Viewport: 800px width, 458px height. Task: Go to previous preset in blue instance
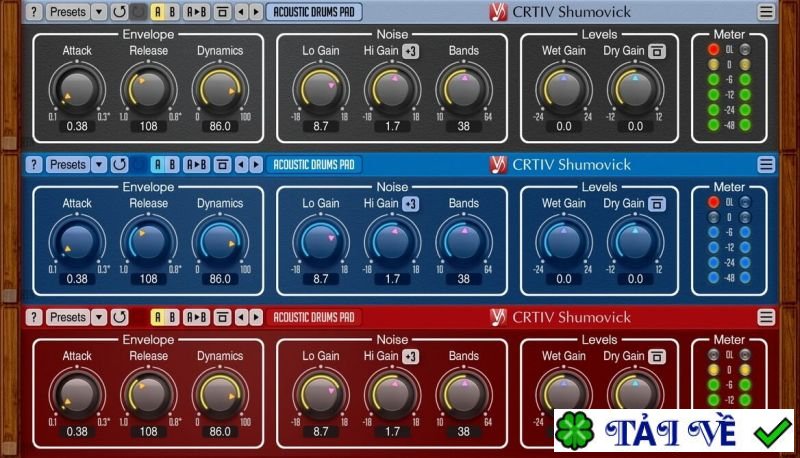pyautogui.click(x=241, y=164)
